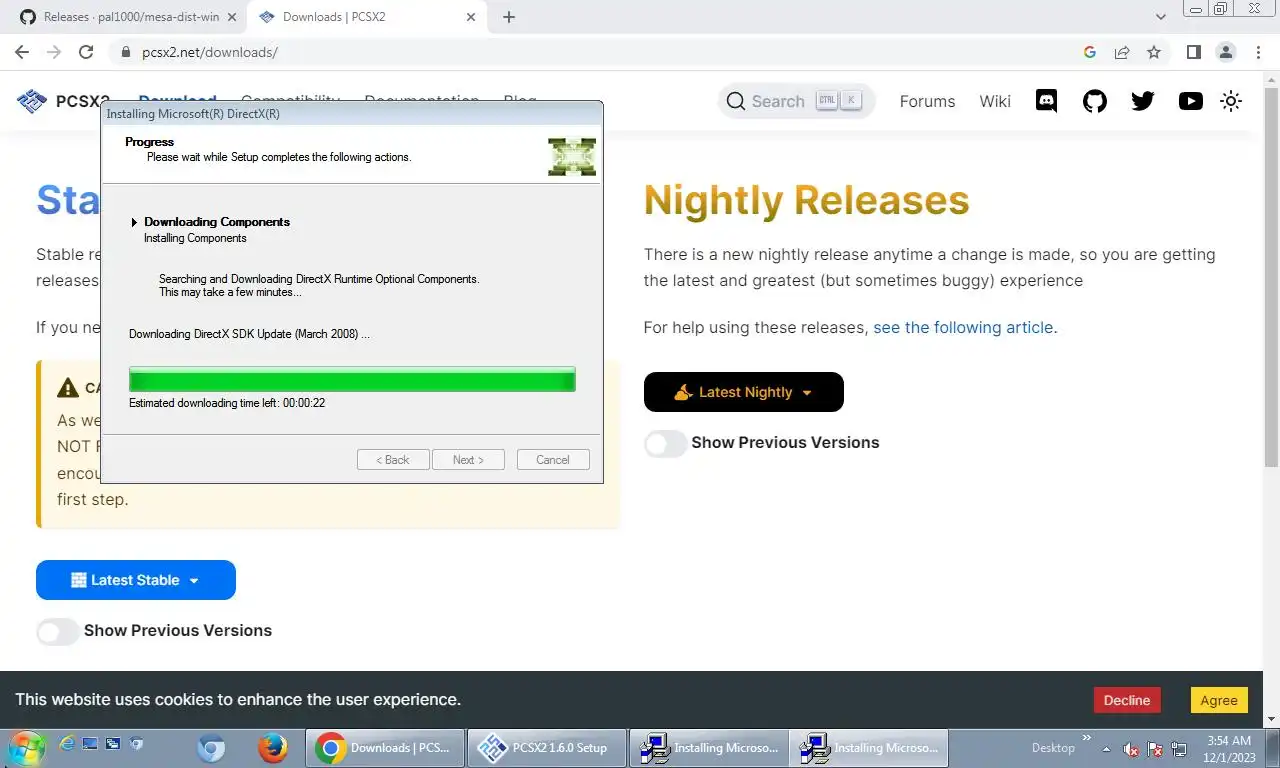Click the PCSX2 logo in site header
Viewport: 1280px width, 768px height.
pos(32,101)
